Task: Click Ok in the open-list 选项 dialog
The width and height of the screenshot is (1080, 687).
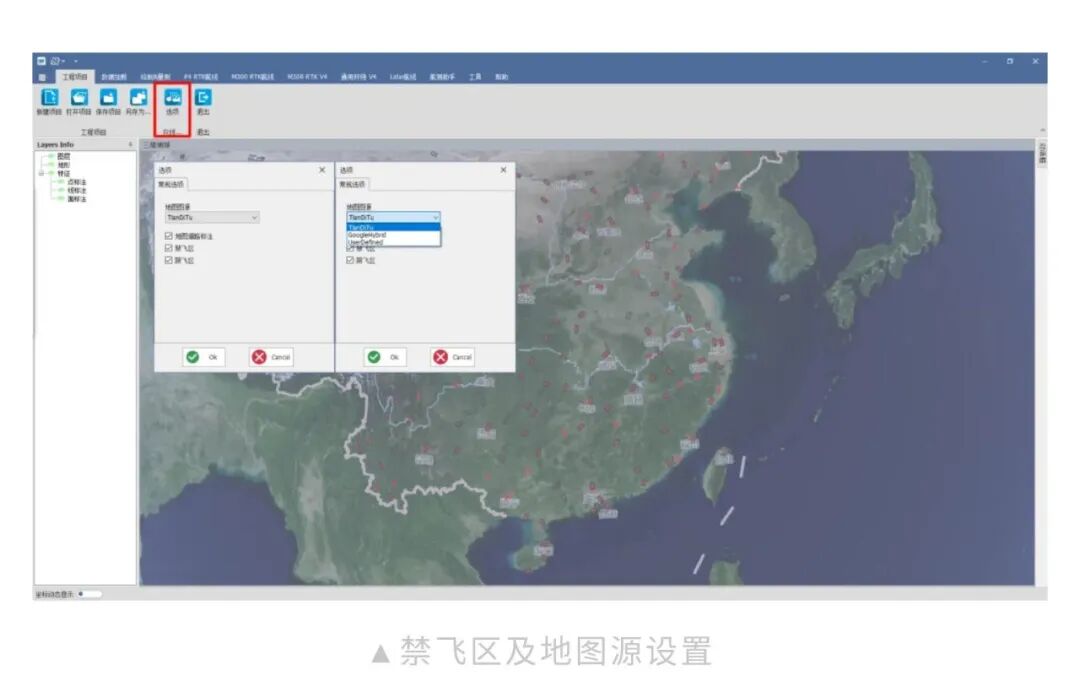Action: 384,357
